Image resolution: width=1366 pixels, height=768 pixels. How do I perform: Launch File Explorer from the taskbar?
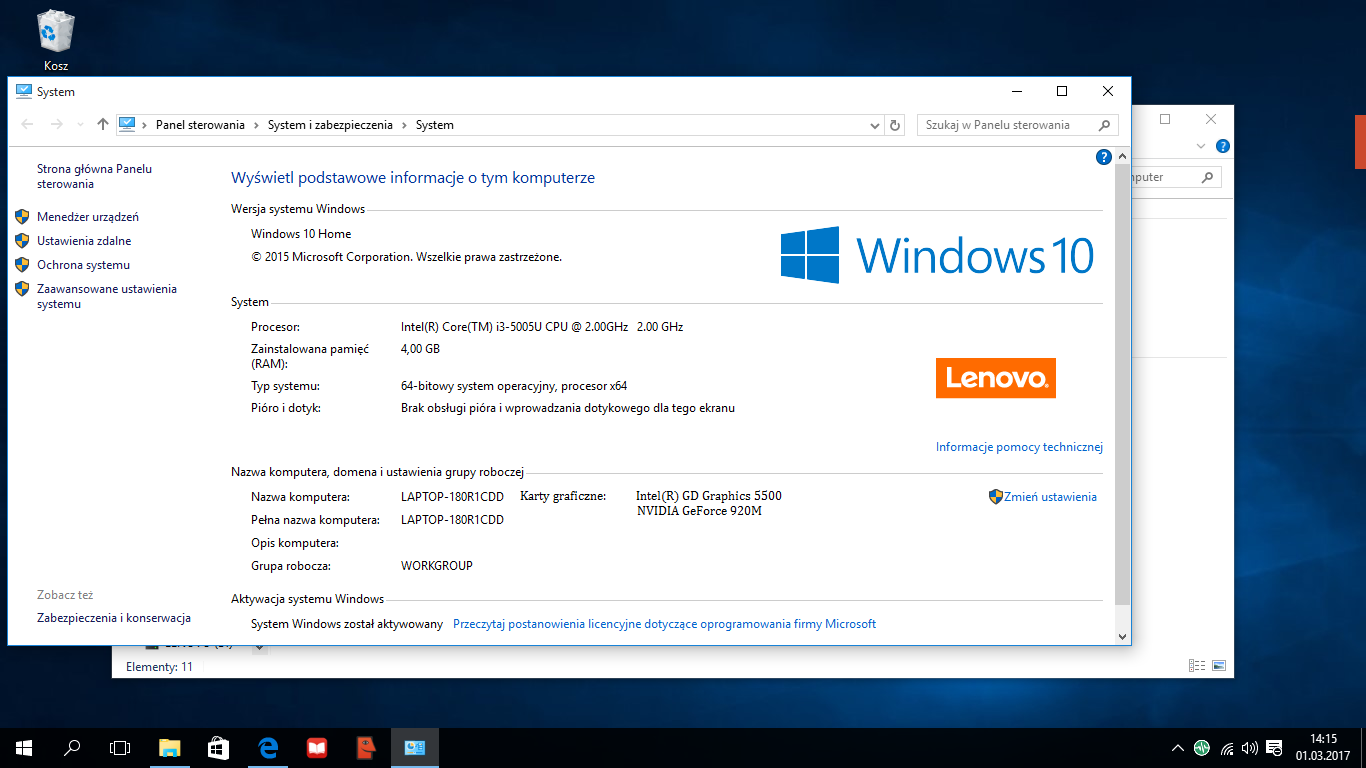pos(170,747)
